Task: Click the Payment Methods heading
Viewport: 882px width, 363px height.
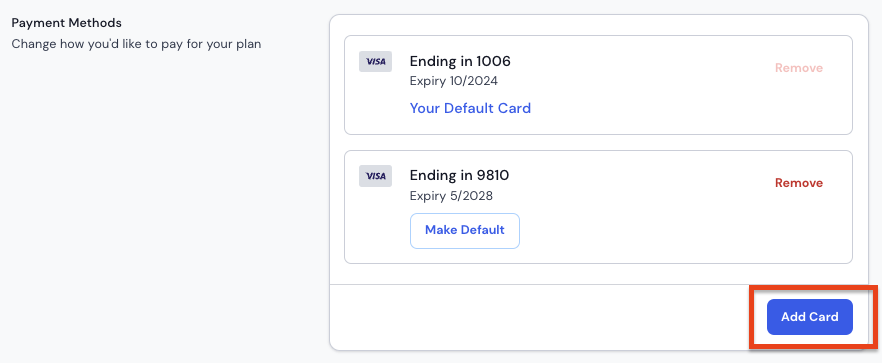Action: [67, 24]
